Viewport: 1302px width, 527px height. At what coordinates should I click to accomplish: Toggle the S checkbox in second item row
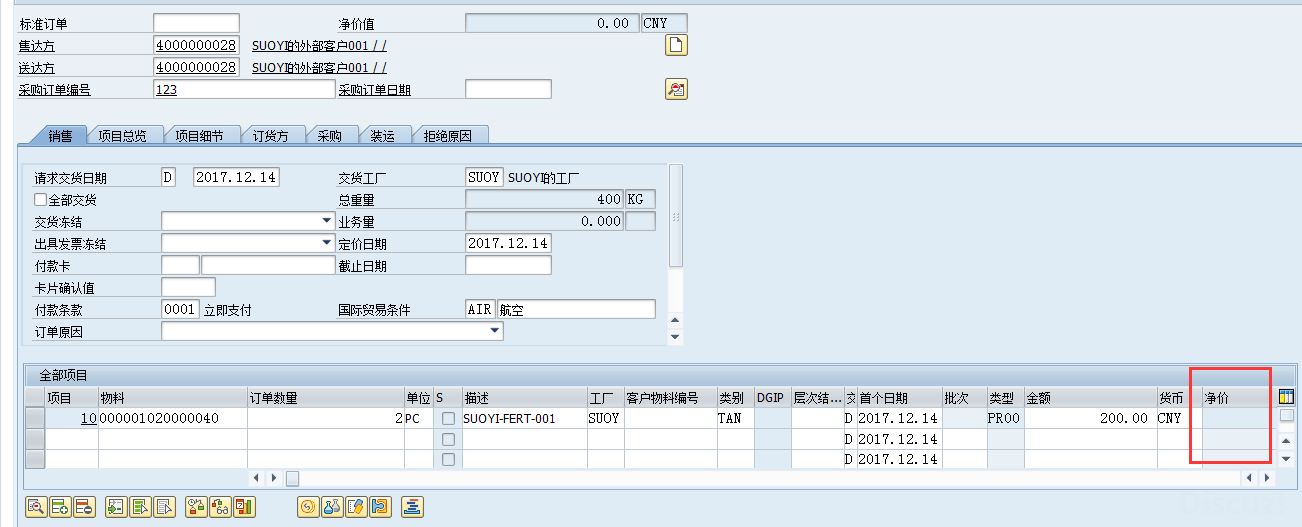(x=448, y=439)
